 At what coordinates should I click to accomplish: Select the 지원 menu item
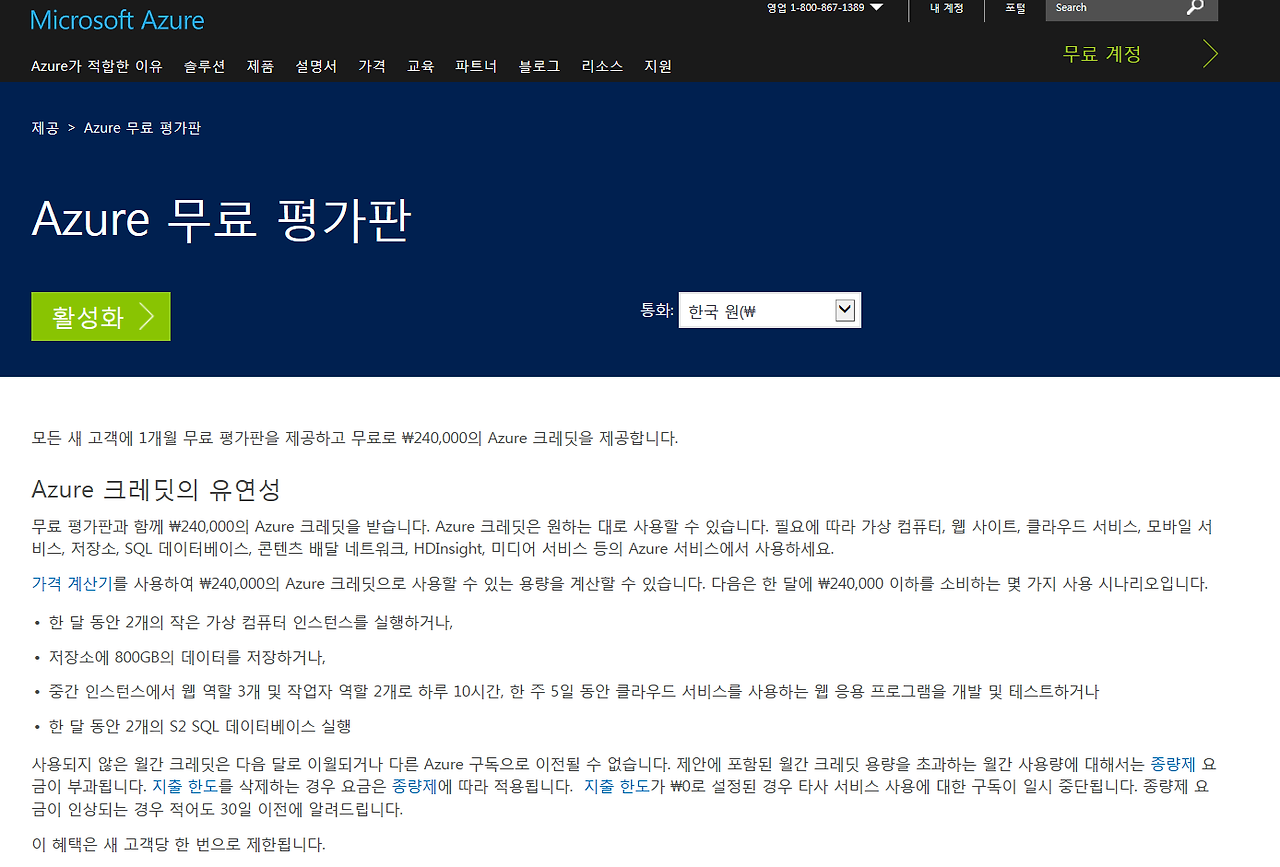point(658,66)
